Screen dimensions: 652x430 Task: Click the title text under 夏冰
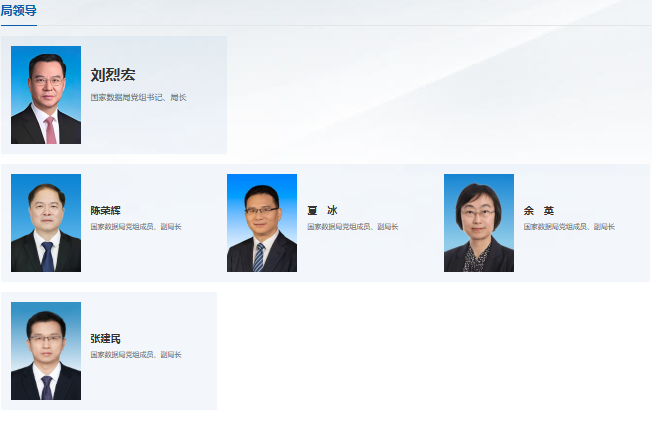tap(352, 227)
